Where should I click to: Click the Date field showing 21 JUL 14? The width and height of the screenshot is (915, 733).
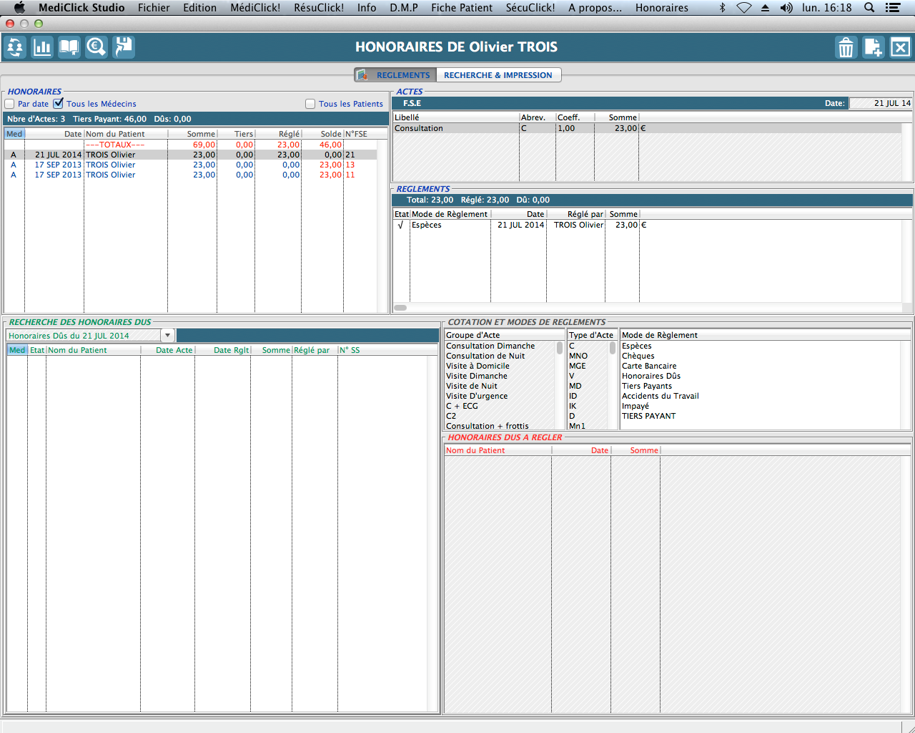[880, 103]
